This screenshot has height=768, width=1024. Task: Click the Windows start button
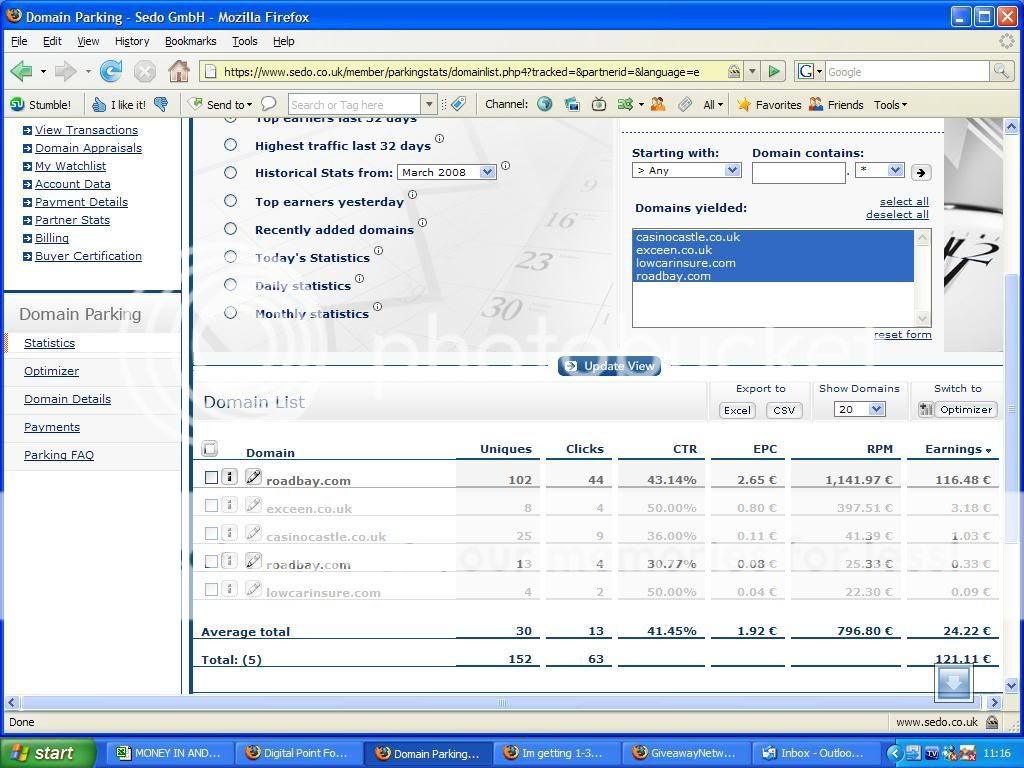(x=48, y=753)
